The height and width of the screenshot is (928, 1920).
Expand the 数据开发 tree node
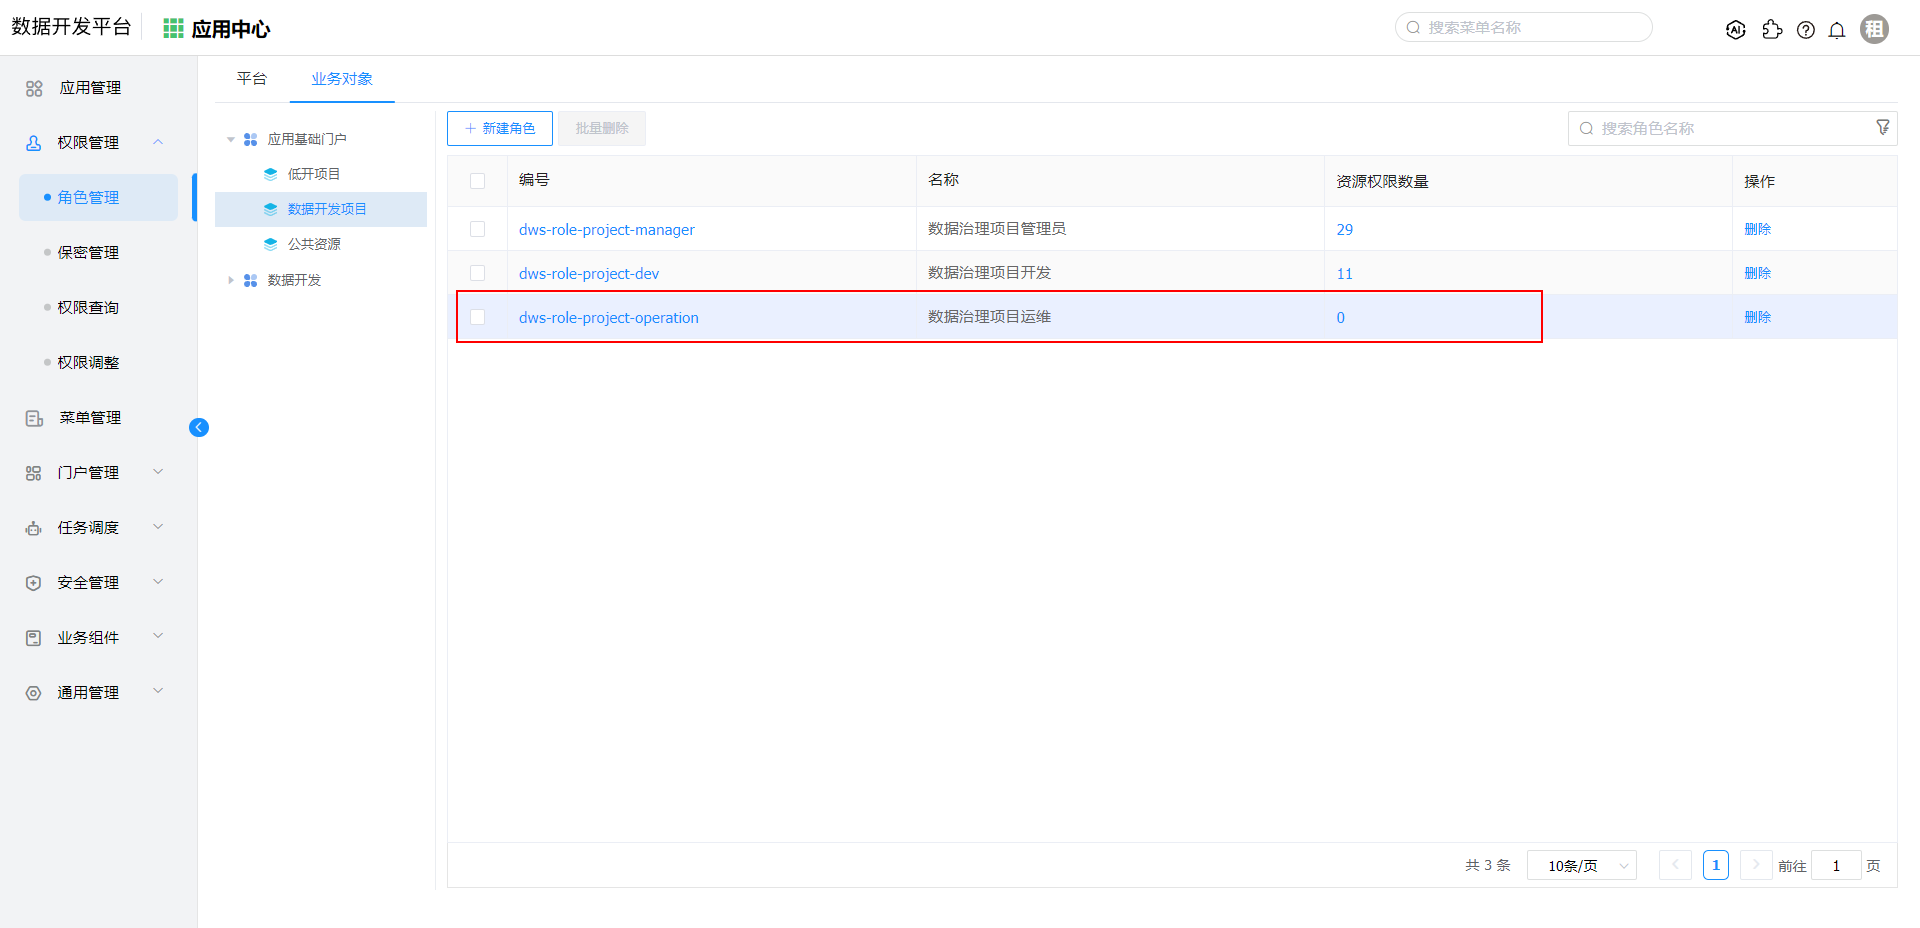(231, 280)
